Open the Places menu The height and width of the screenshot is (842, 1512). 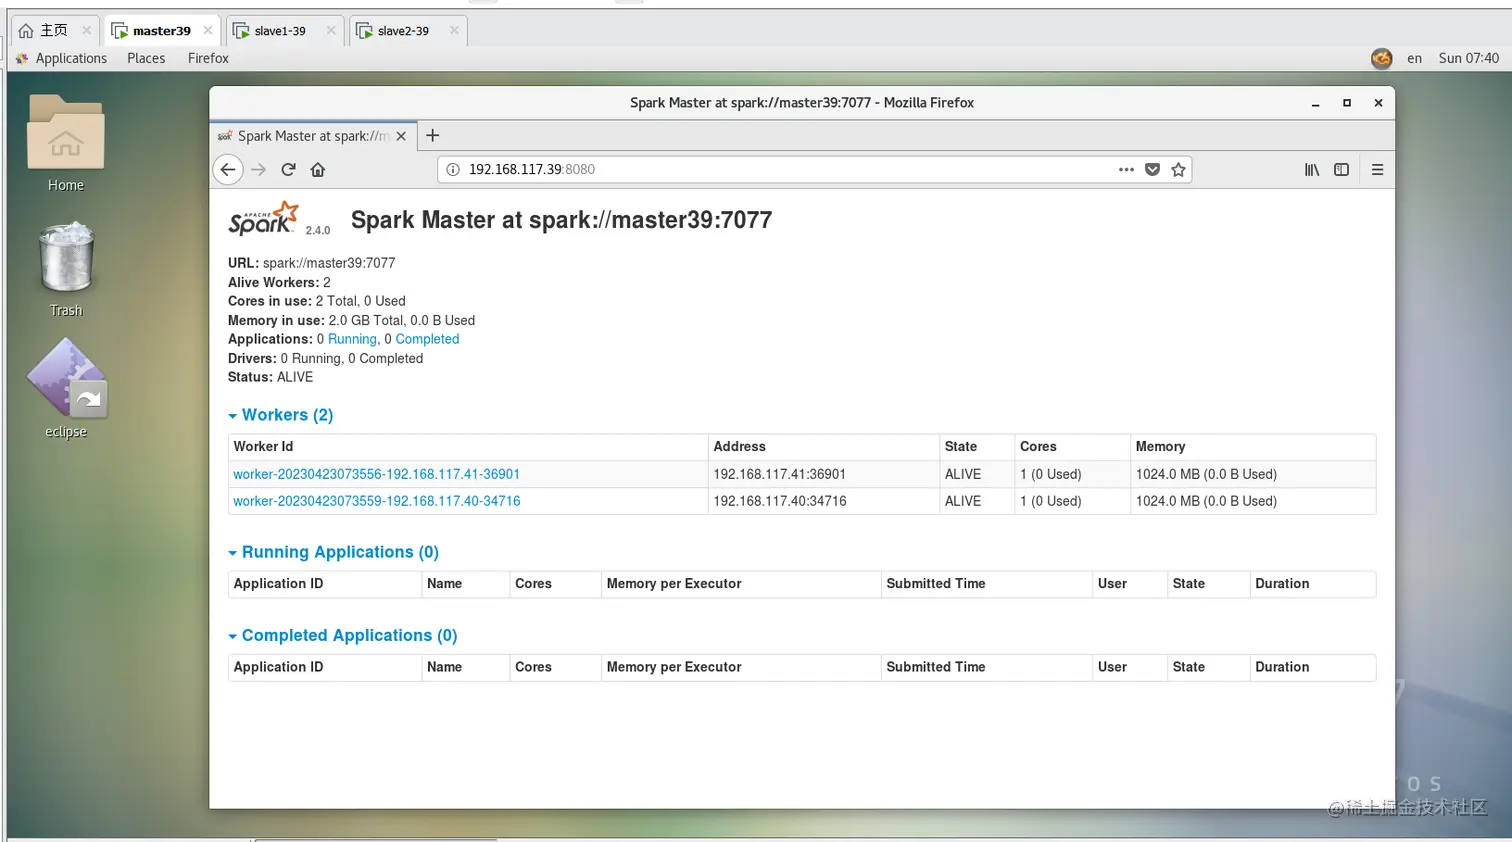click(146, 58)
